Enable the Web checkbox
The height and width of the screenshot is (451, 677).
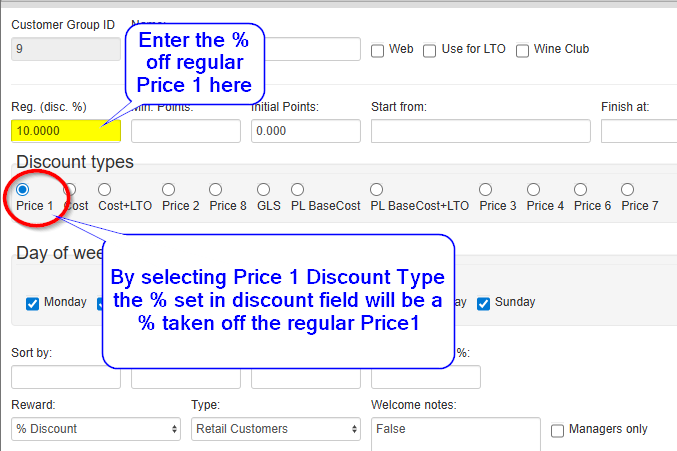tap(377, 50)
